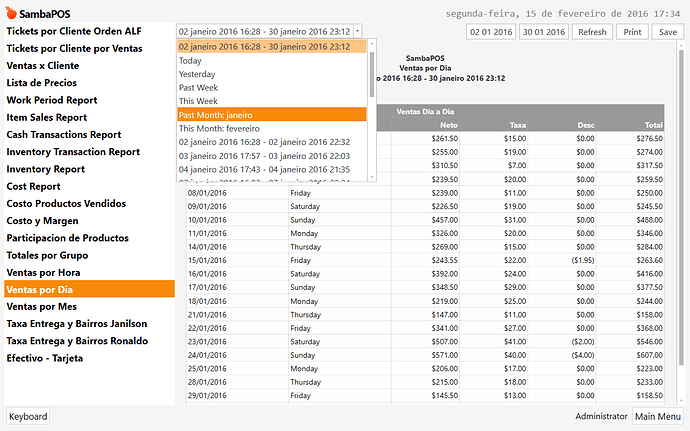Click the dropdown list scroll-up arrow
Screen dimensions: 690x431
point(372,43)
